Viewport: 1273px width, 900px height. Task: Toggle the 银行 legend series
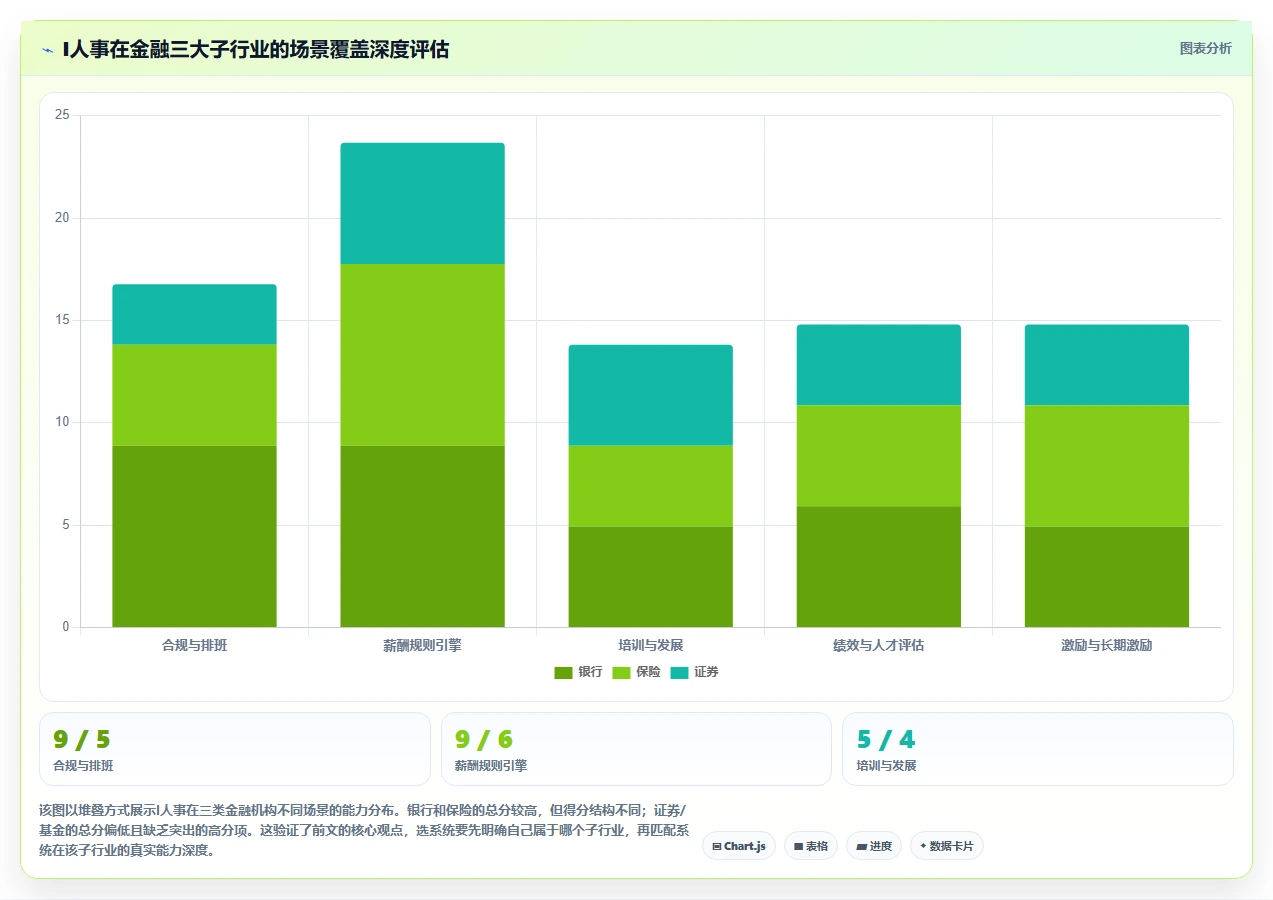(x=578, y=672)
